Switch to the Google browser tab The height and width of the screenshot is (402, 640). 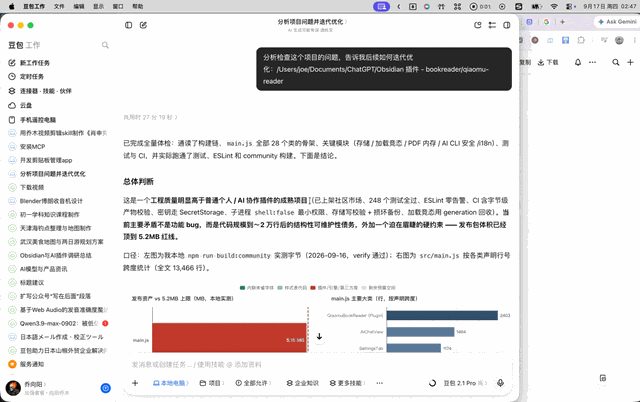[546, 22]
